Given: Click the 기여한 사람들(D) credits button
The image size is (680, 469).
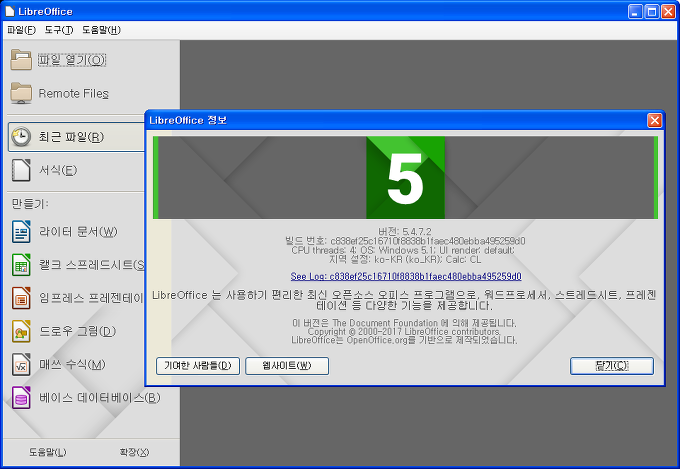Looking at the screenshot, I should point(198,366).
